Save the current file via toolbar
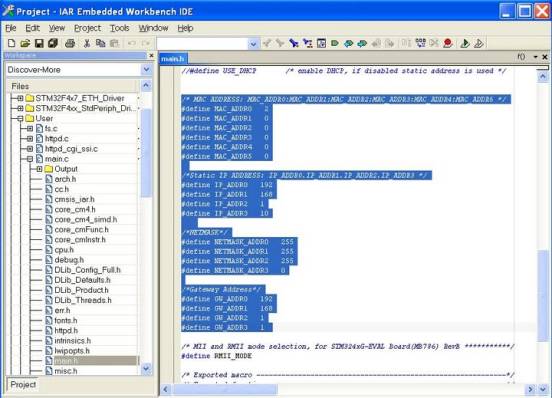The height and width of the screenshot is (398, 552). (x=39, y=43)
